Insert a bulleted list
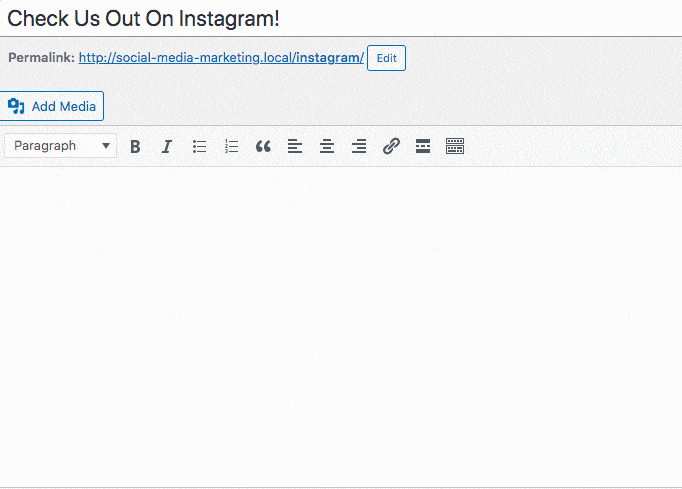 coord(199,146)
